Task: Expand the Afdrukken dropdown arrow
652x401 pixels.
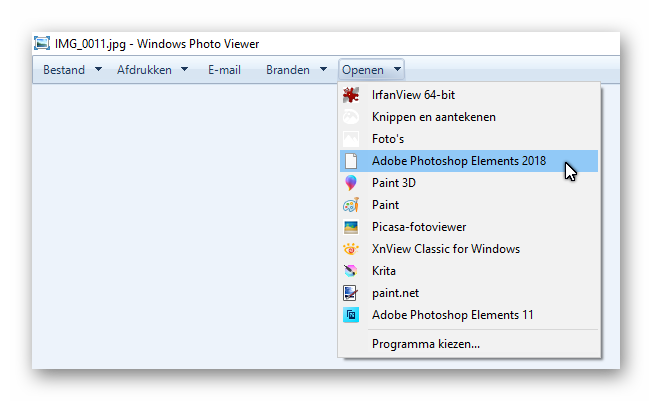Action: pos(185,69)
